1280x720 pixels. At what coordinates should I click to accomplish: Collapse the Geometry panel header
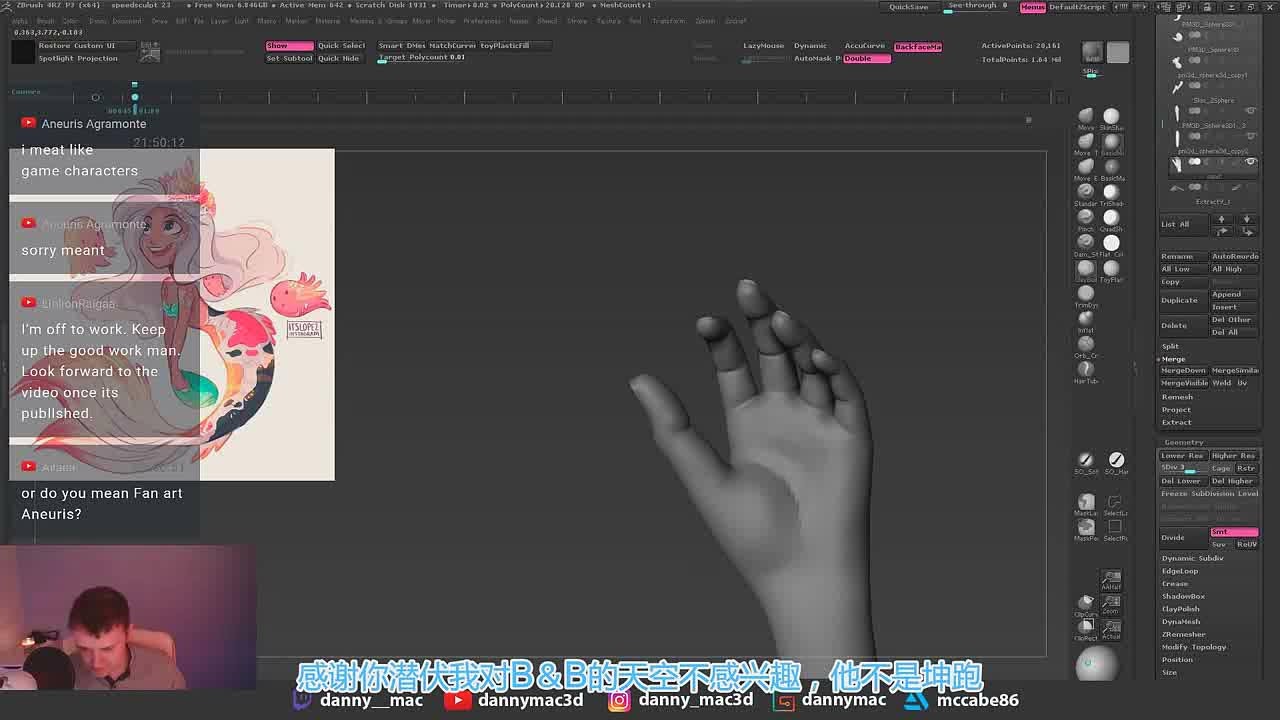click(1184, 442)
